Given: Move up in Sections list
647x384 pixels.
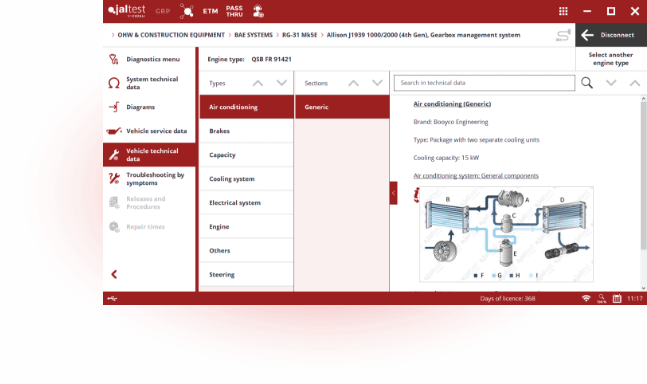Looking at the screenshot, I should (x=353, y=83).
